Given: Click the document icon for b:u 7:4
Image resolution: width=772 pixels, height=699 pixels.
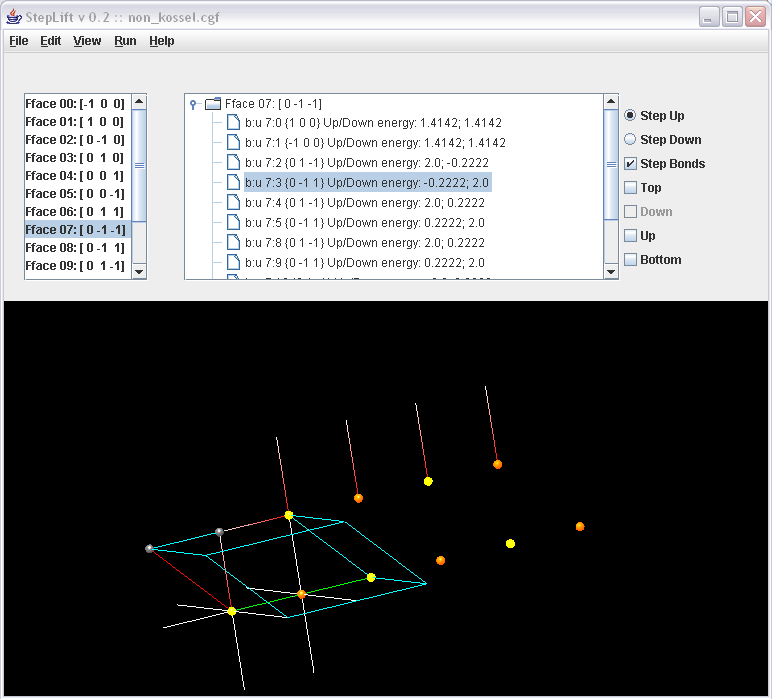Looking at the screenshot, I should click(x=233, y=203).
